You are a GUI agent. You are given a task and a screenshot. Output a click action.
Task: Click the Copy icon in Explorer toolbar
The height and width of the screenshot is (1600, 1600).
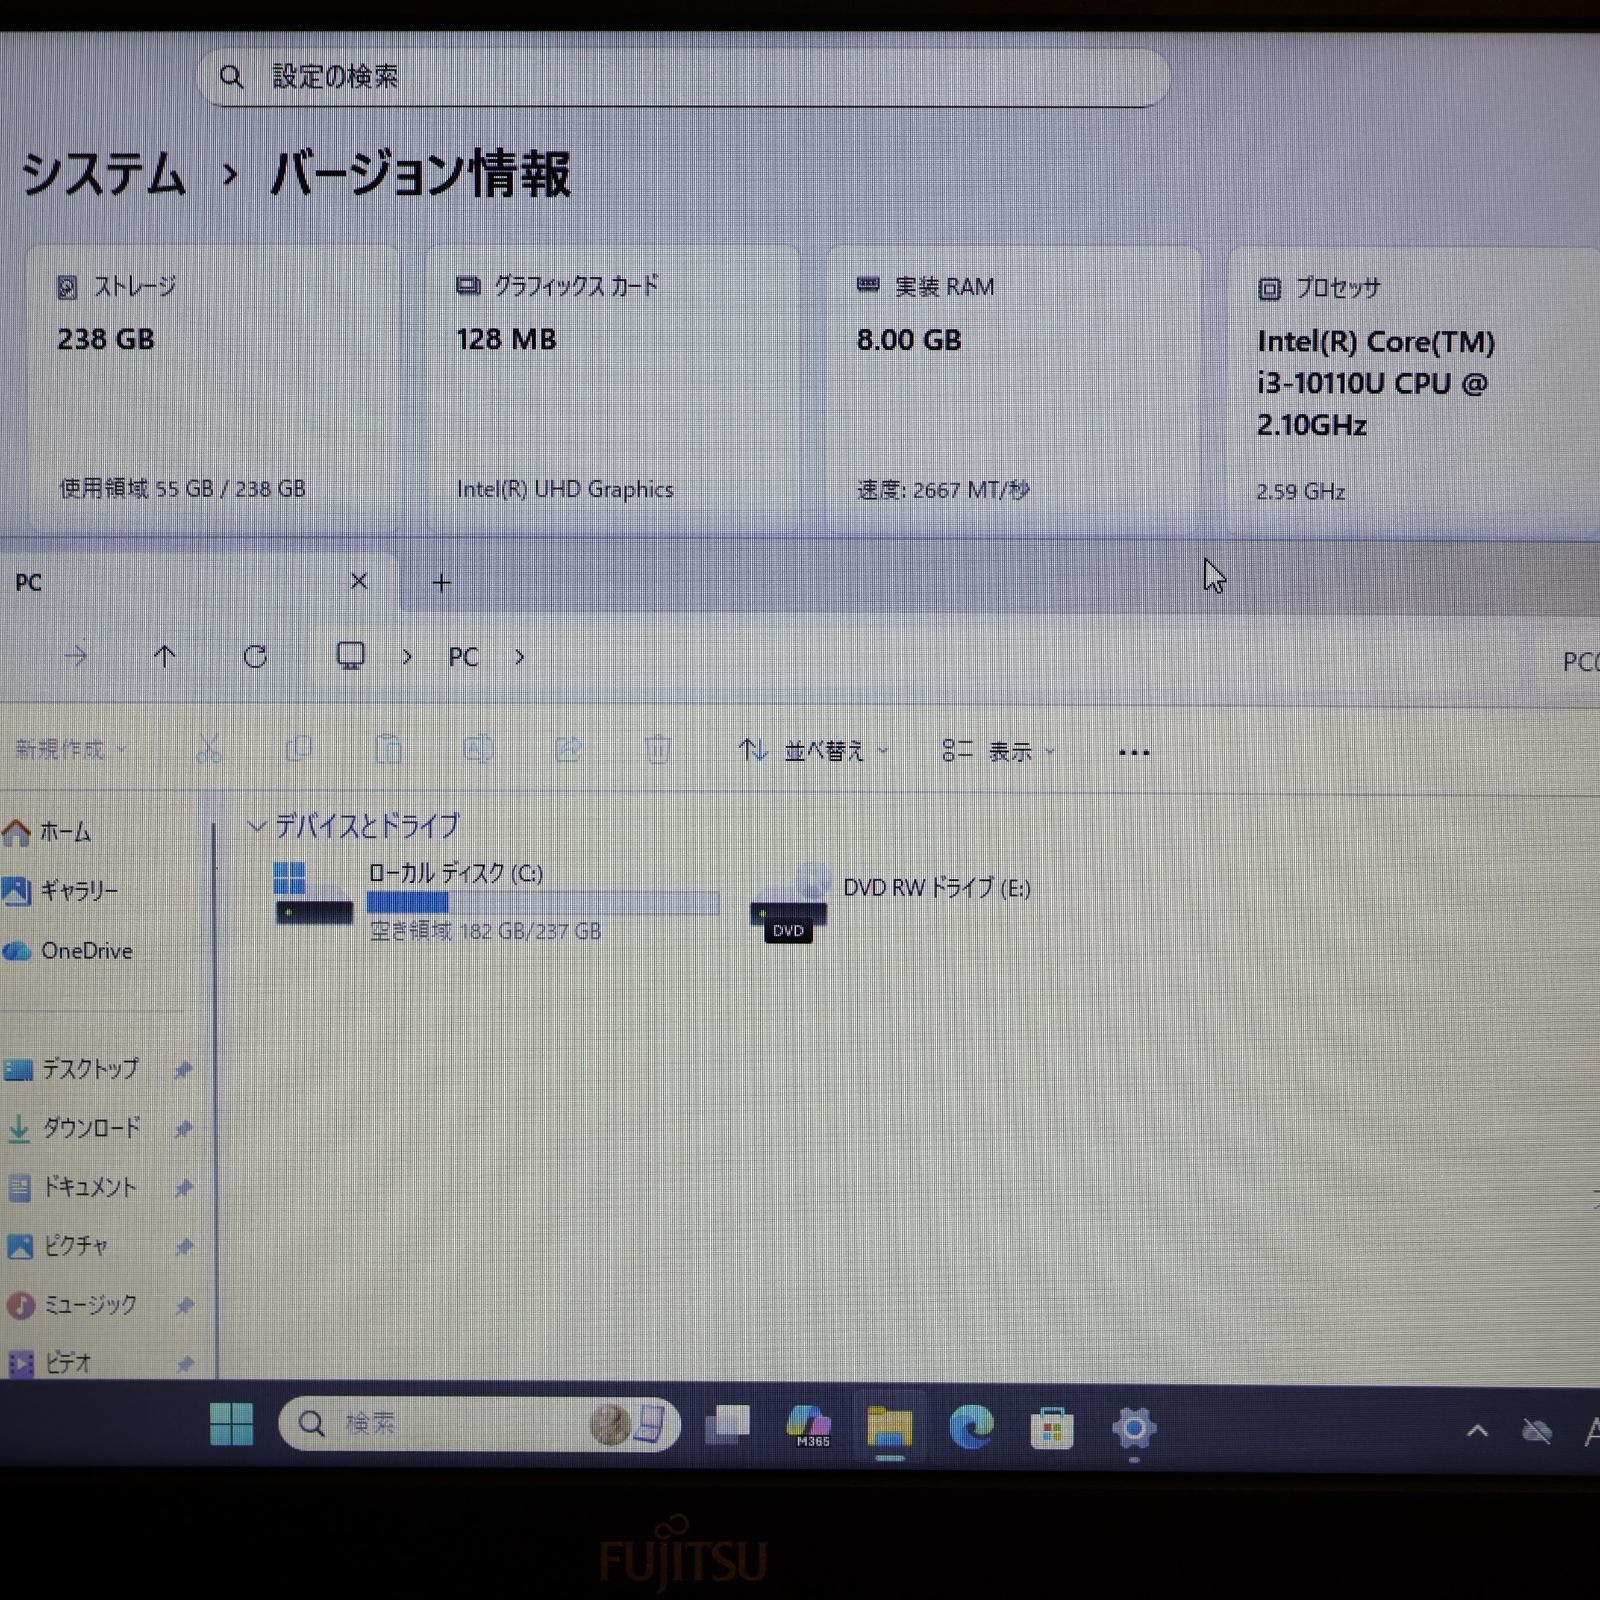coord(298,750)
